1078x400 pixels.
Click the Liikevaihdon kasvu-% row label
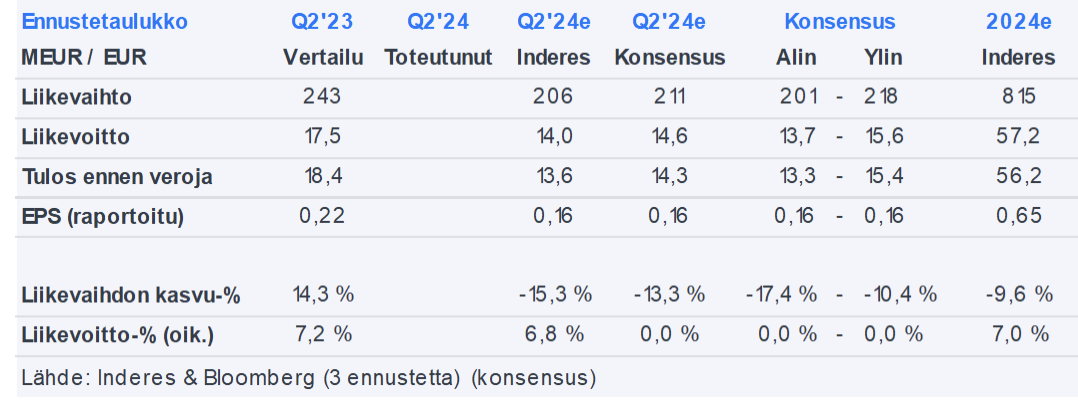point(131,295)
